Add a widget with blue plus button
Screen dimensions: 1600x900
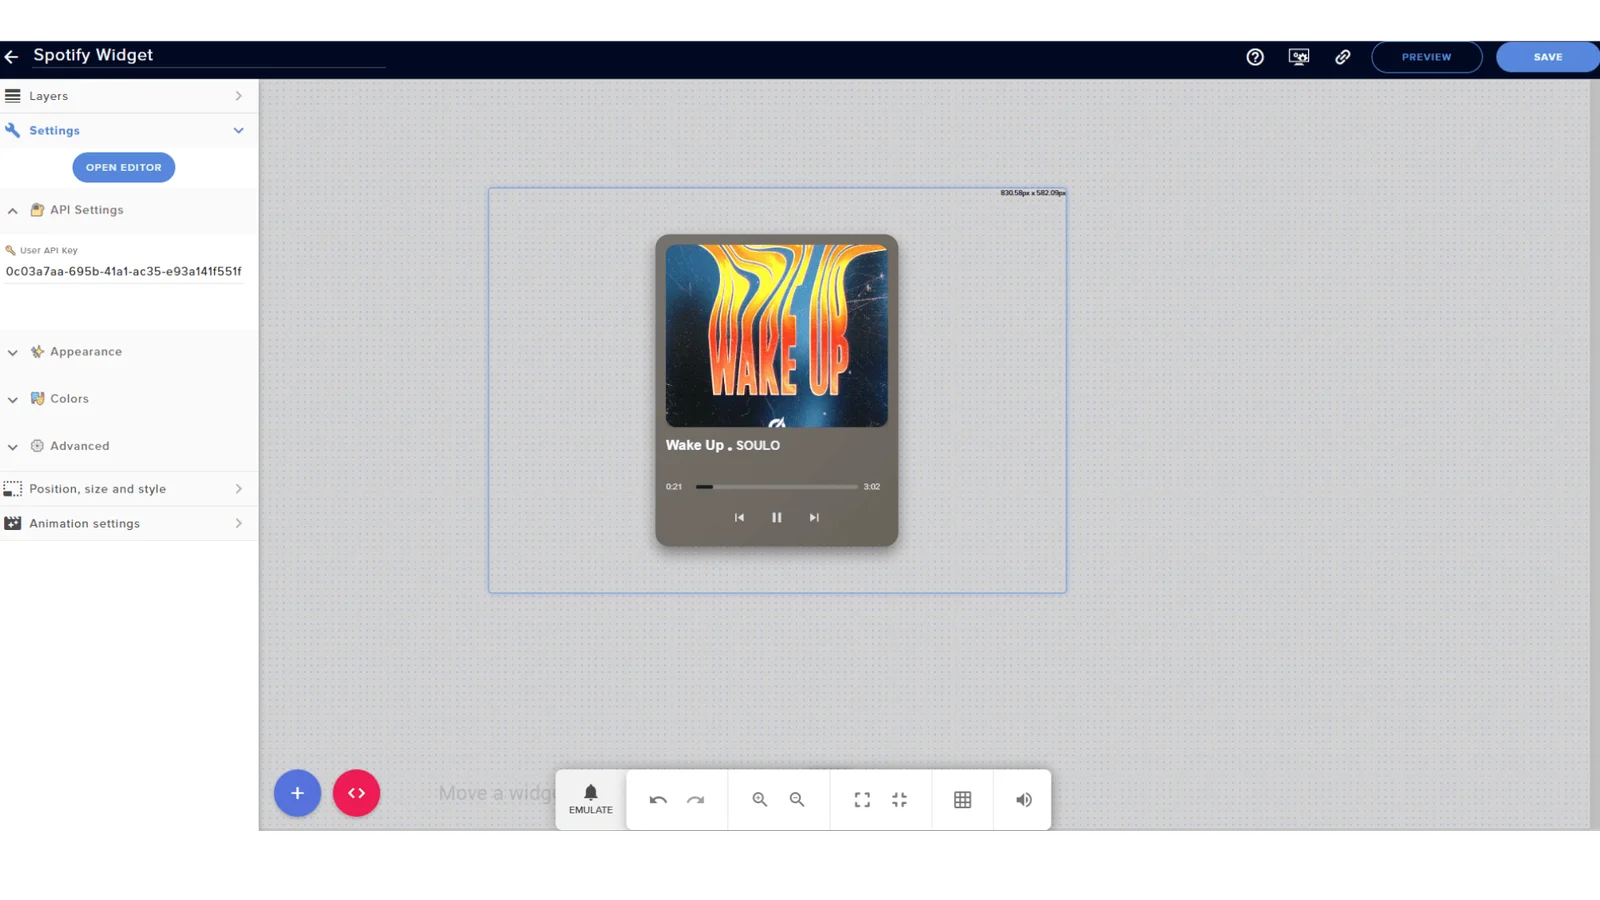(x=297, y=793)
